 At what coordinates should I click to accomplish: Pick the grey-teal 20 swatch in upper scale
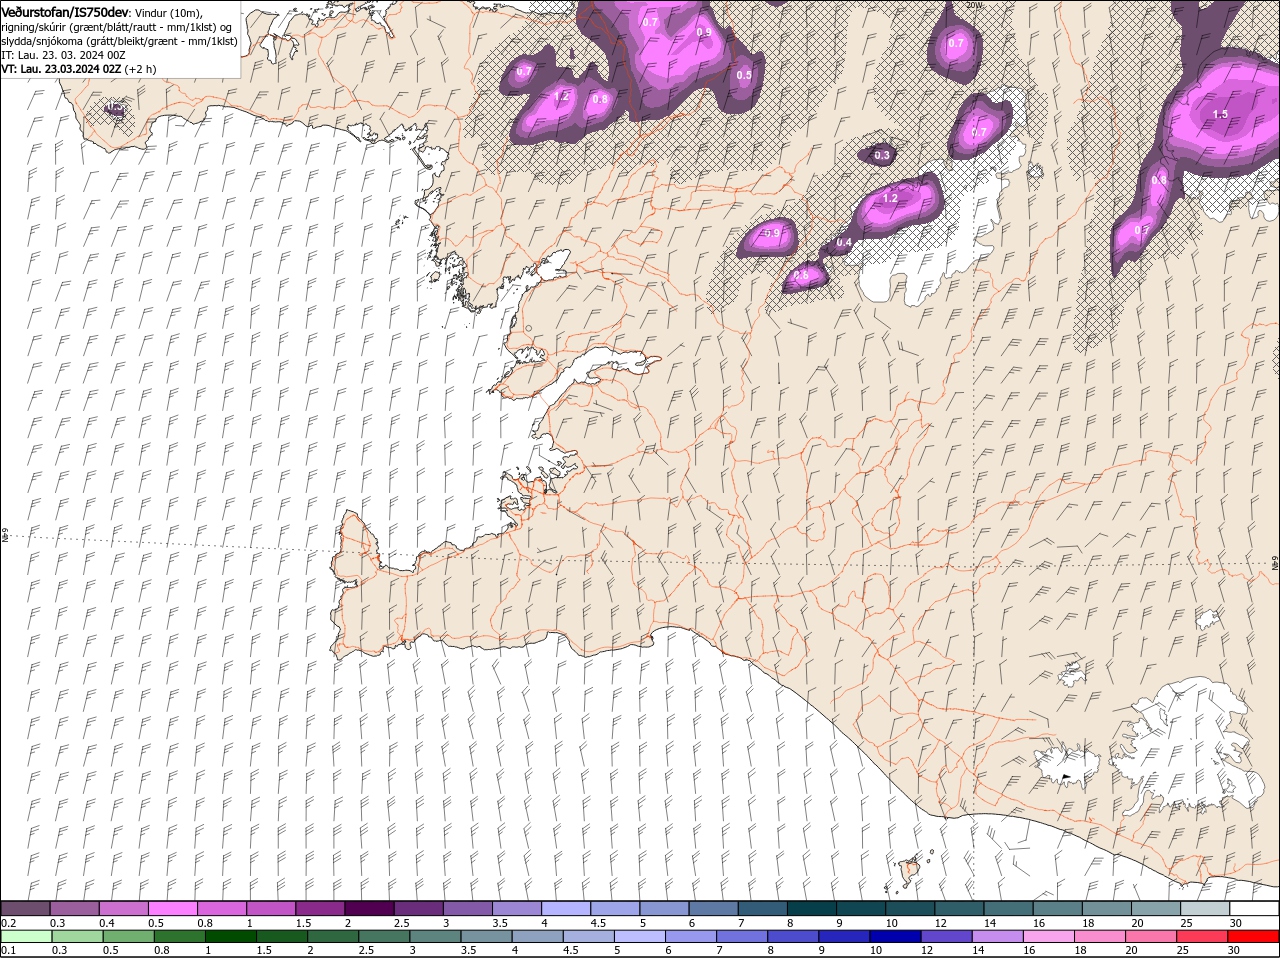(1157, 908)
